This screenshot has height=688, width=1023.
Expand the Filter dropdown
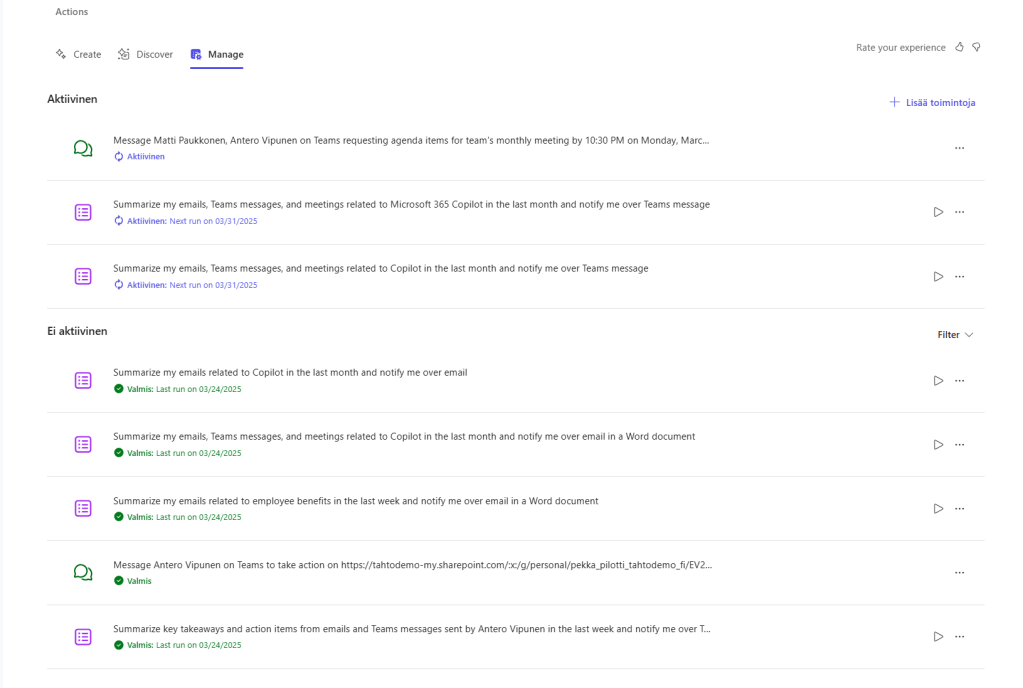pos(955,335)
